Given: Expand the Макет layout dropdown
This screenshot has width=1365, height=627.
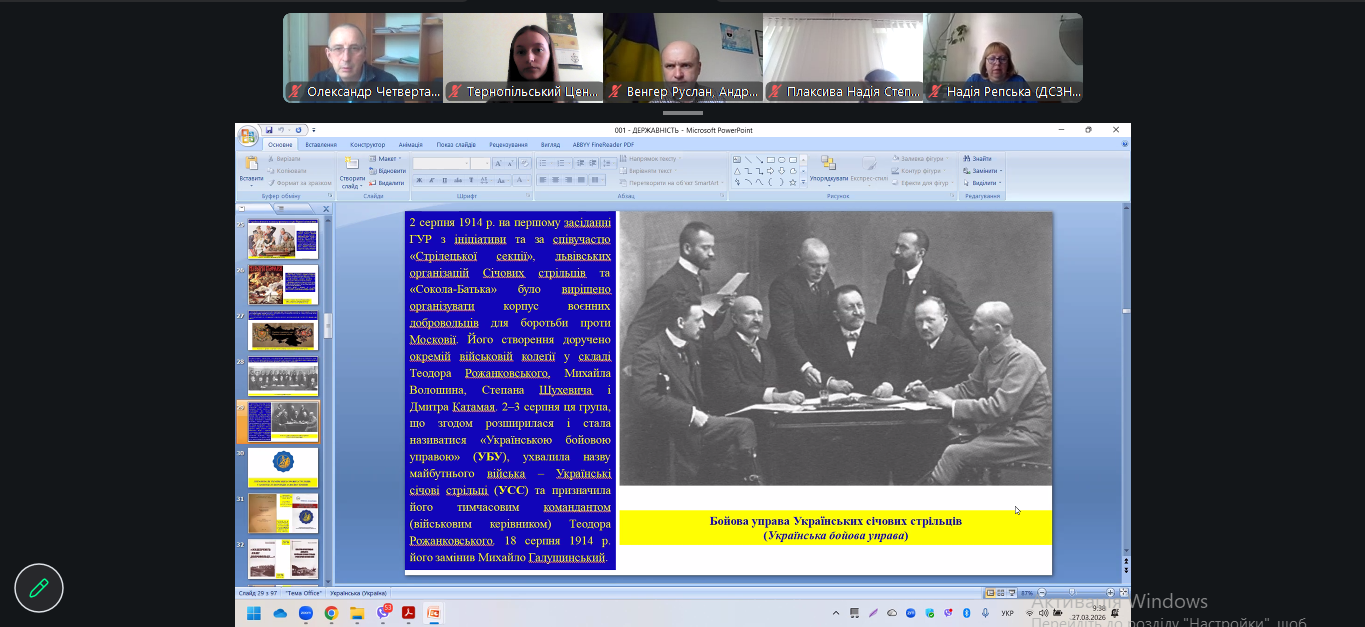Looking at the screenshot, I should 386,159.
